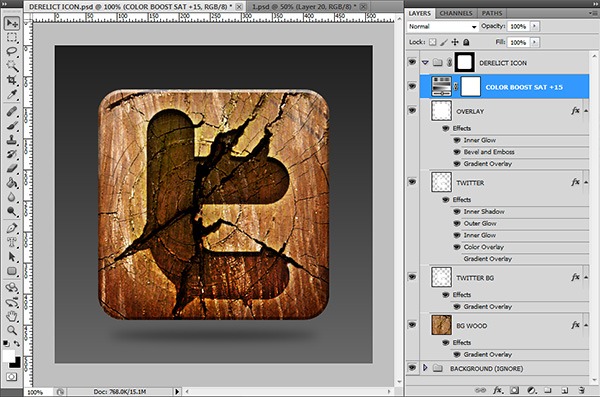Toggle Outer Glow effect visibility

tap(457, 223)
